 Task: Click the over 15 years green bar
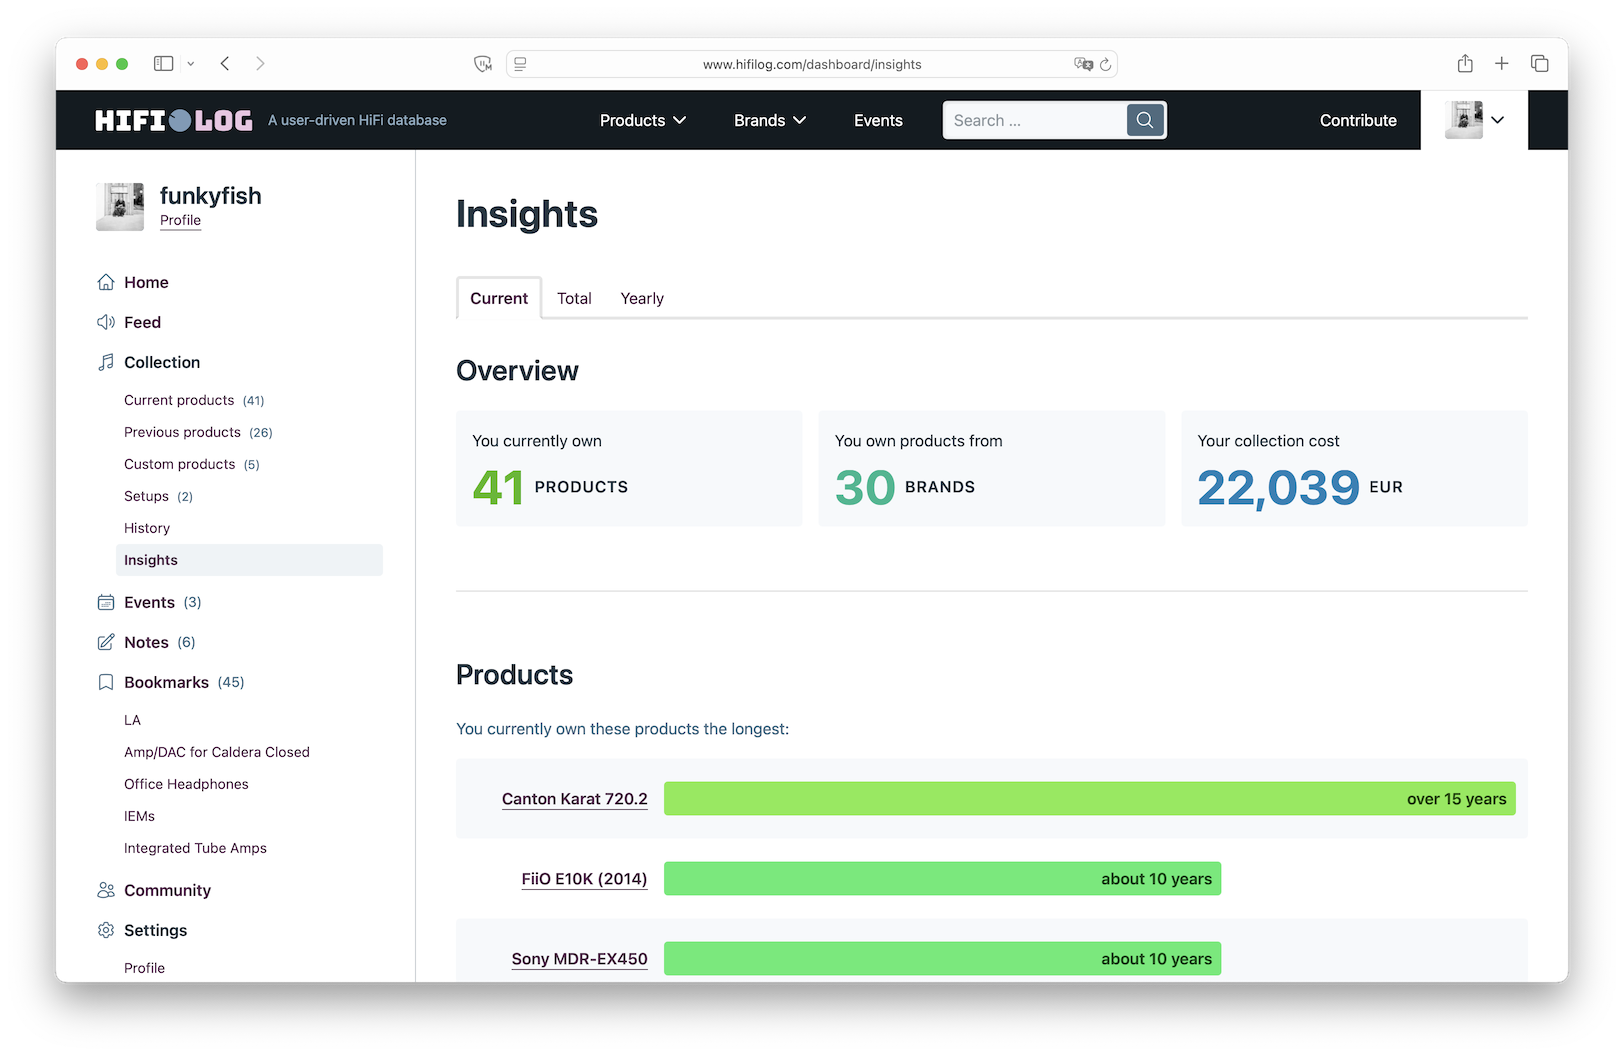click(x=1090, y=799)
